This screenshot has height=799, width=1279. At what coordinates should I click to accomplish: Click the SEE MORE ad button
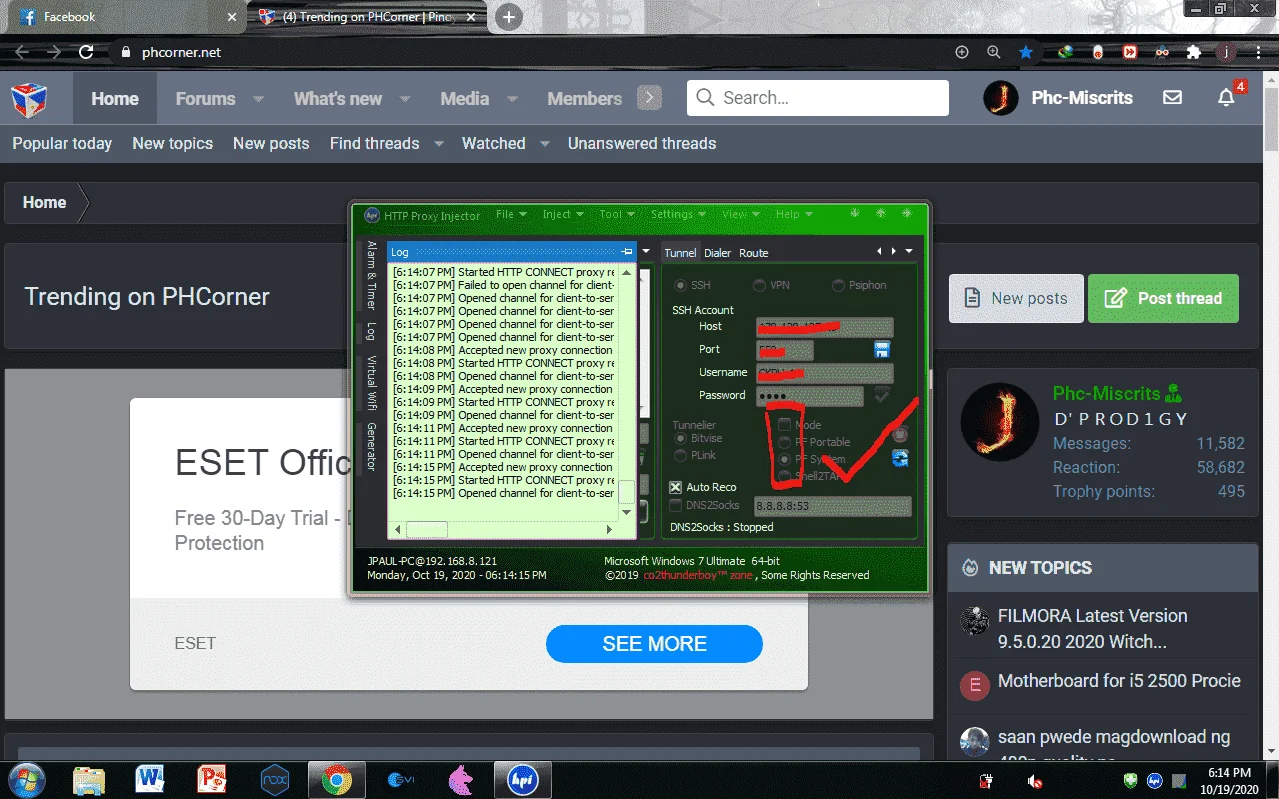(654, 644)
